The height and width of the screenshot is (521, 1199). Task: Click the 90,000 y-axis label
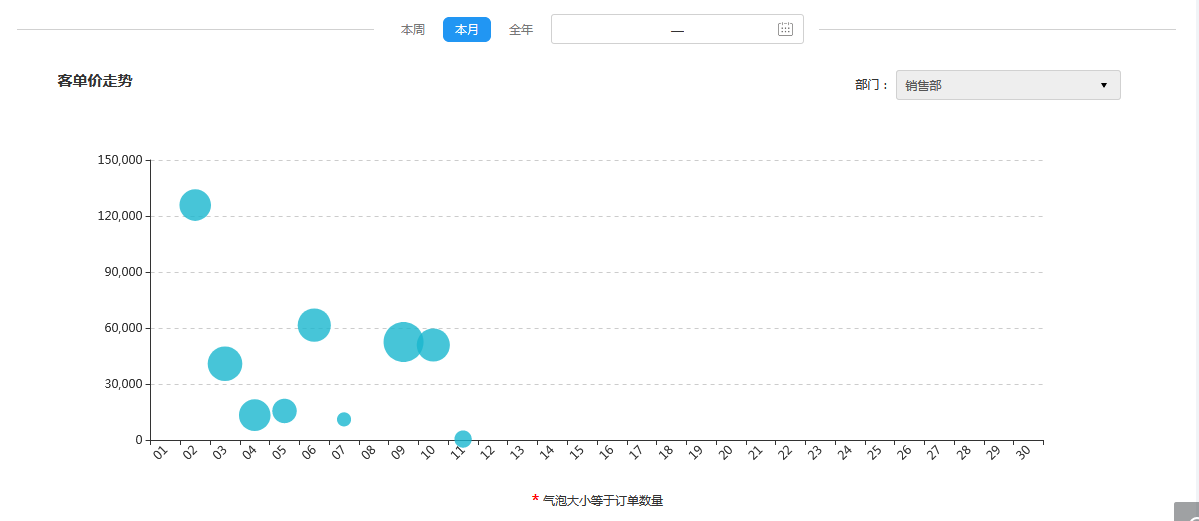[x=123, y=272]
